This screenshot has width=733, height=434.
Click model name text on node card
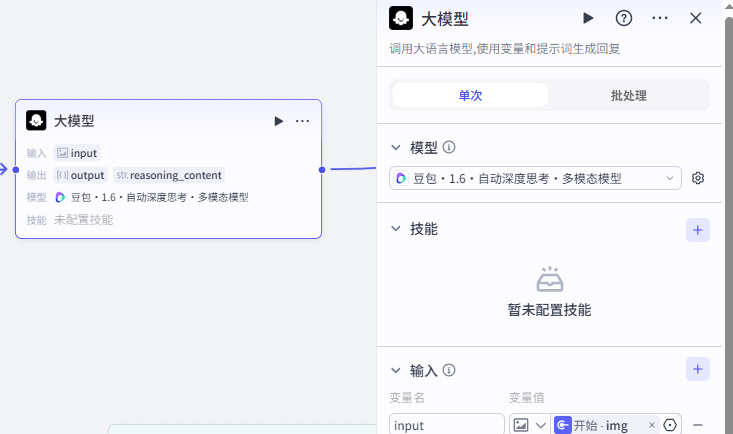pyautogui.click(x=159, y=197)
